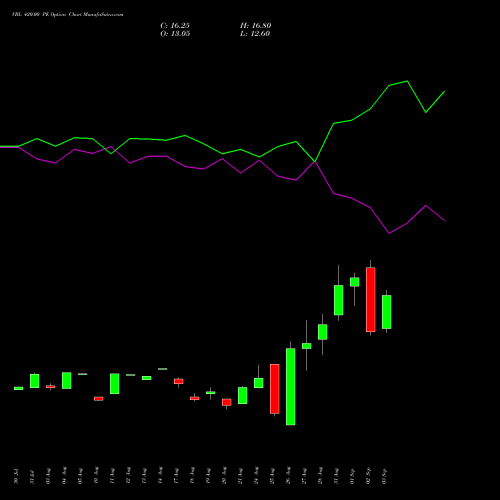Click the 14 Aug date label

click(x=160, y=476)
